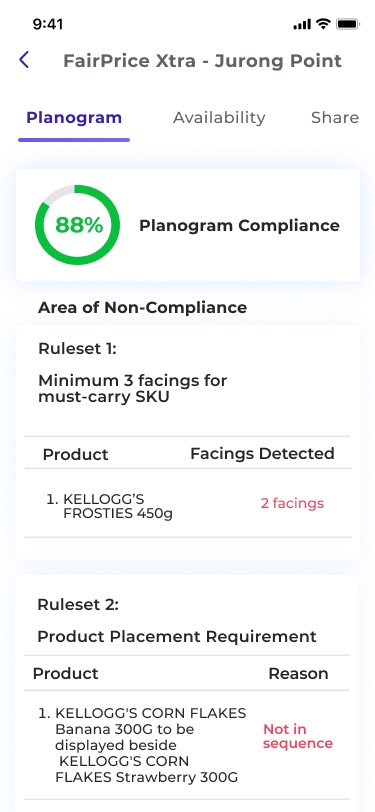The height and width of the screenshot is (812, 375).
Task: Open the Share tab
Action: click(335, 118)
